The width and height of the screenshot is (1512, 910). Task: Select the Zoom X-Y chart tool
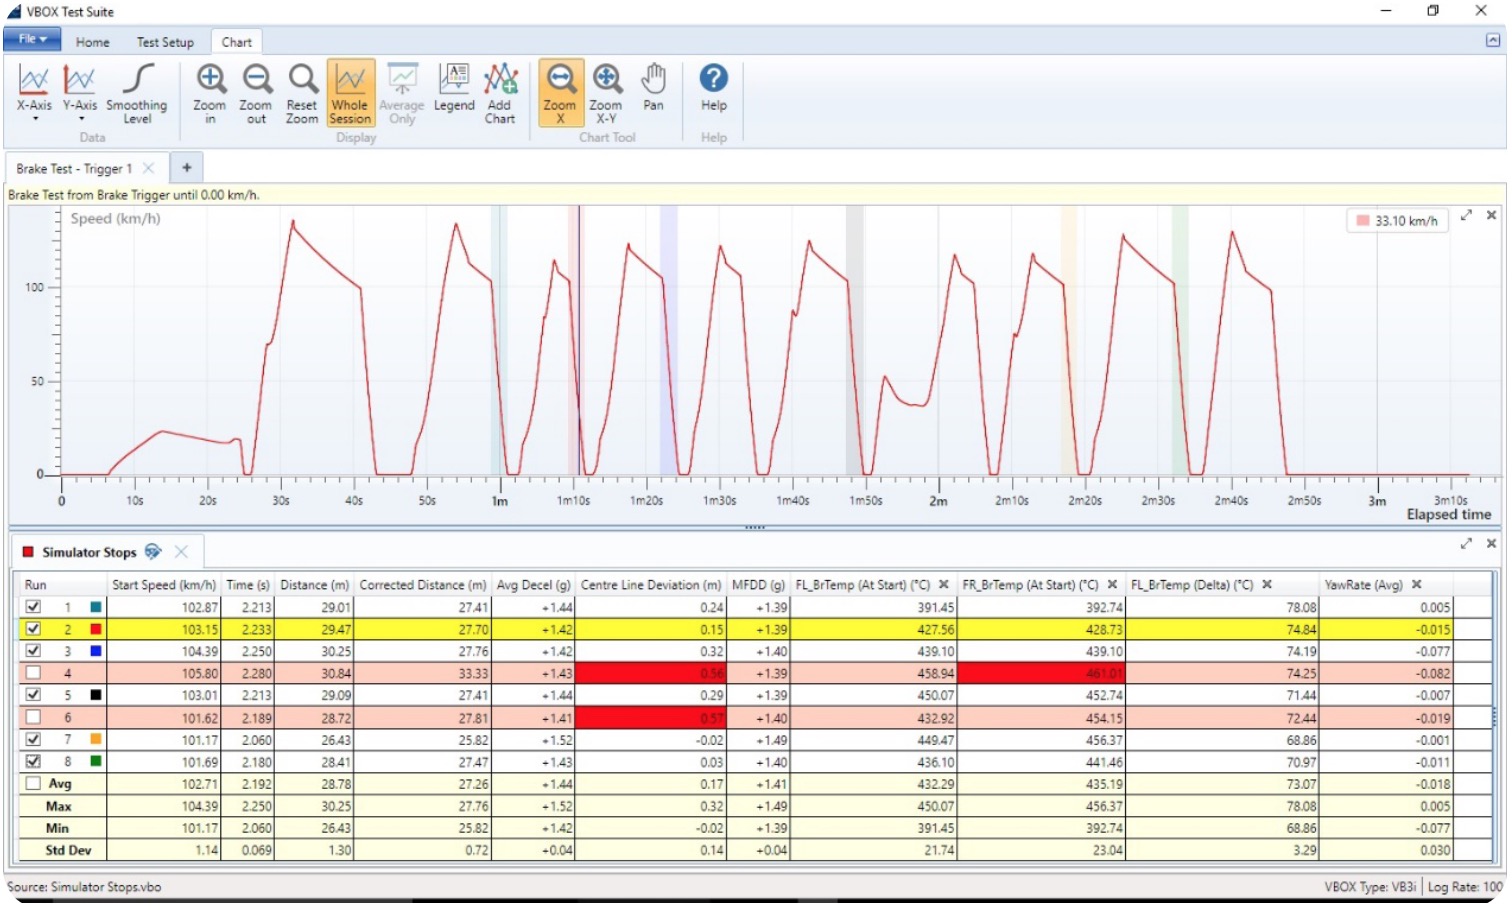coord(606,92)
